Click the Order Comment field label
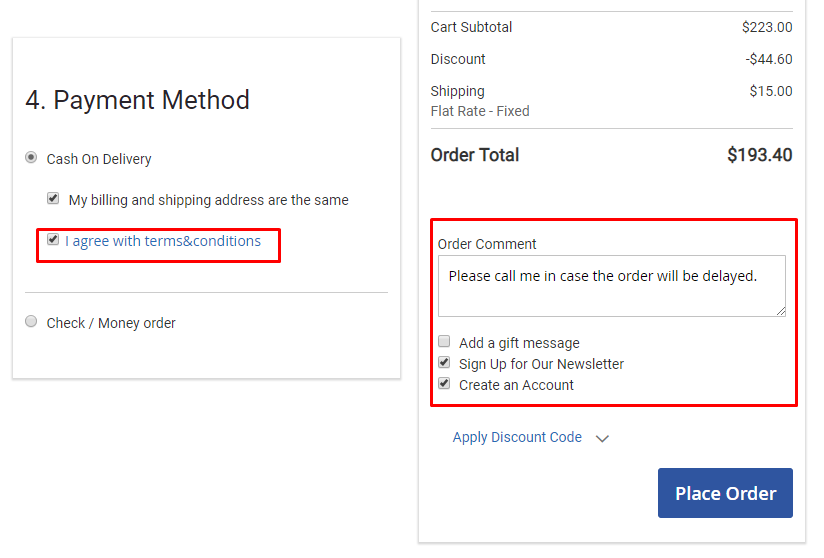 [487, 244]
